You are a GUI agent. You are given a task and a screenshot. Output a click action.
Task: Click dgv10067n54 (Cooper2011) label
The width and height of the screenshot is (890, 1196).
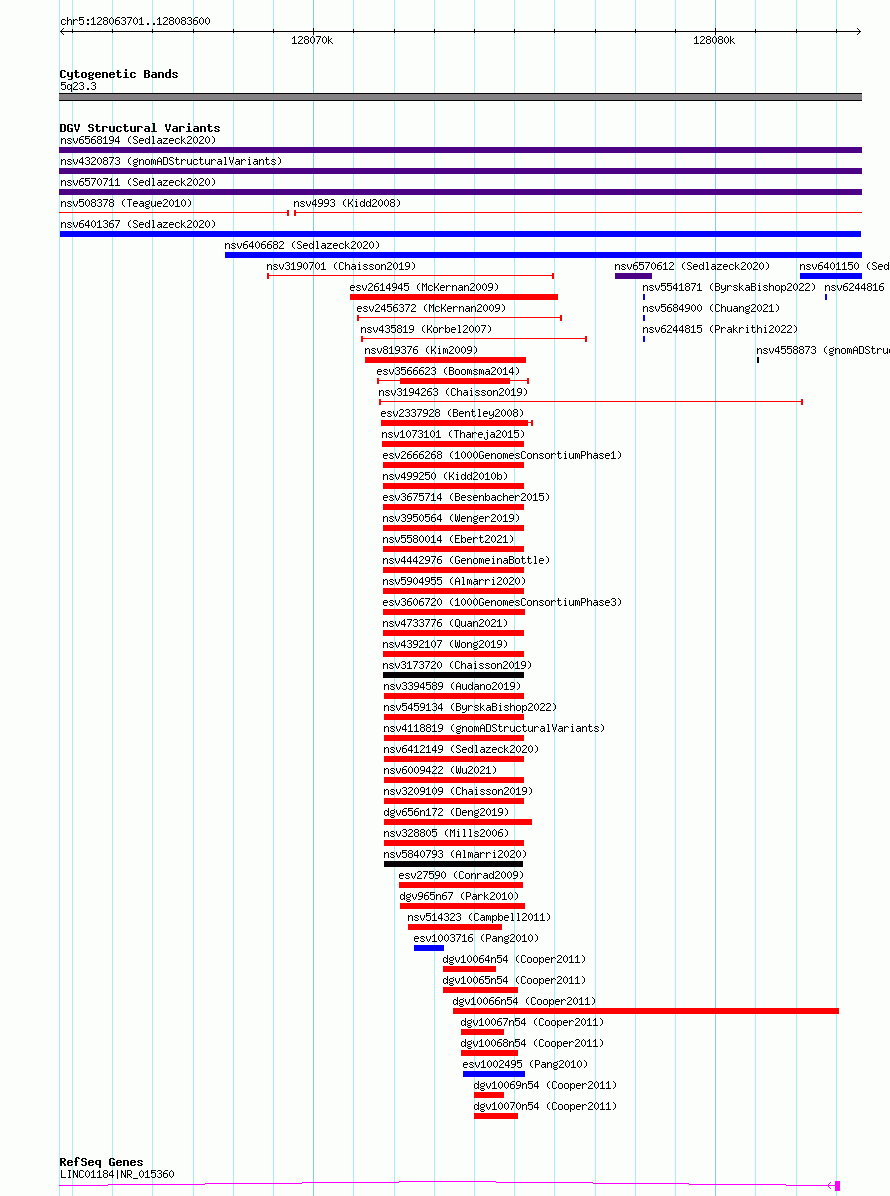(532, 1022)
